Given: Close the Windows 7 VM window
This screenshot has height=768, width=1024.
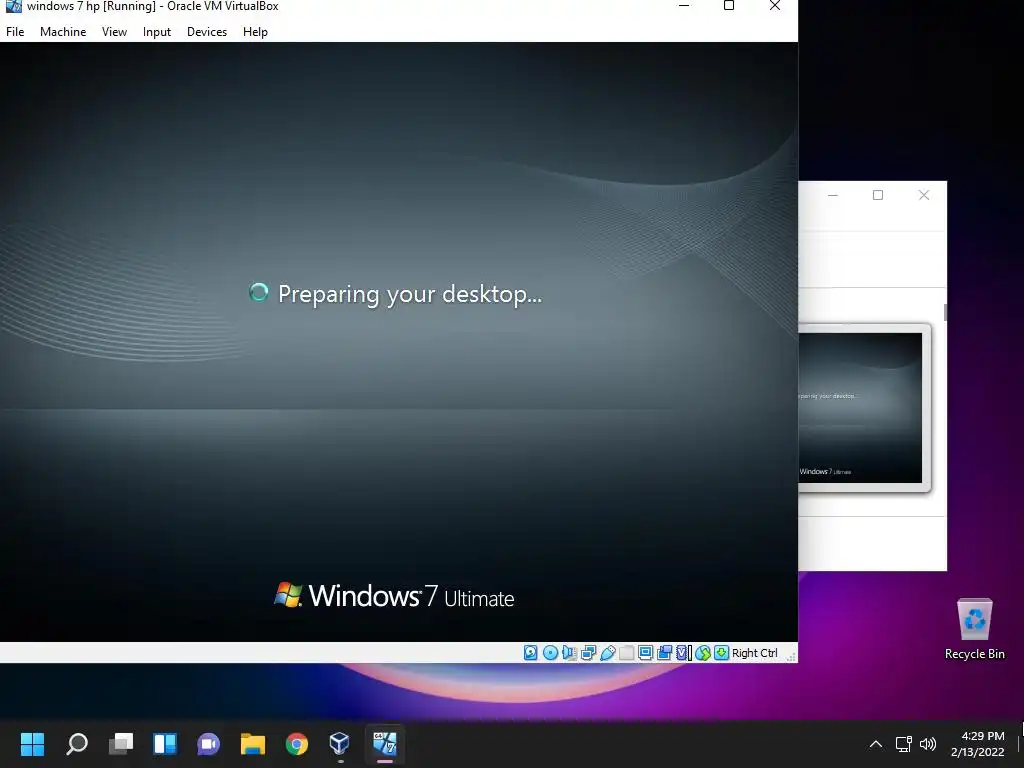Looking at the screenshot, I should click(775, 6).
